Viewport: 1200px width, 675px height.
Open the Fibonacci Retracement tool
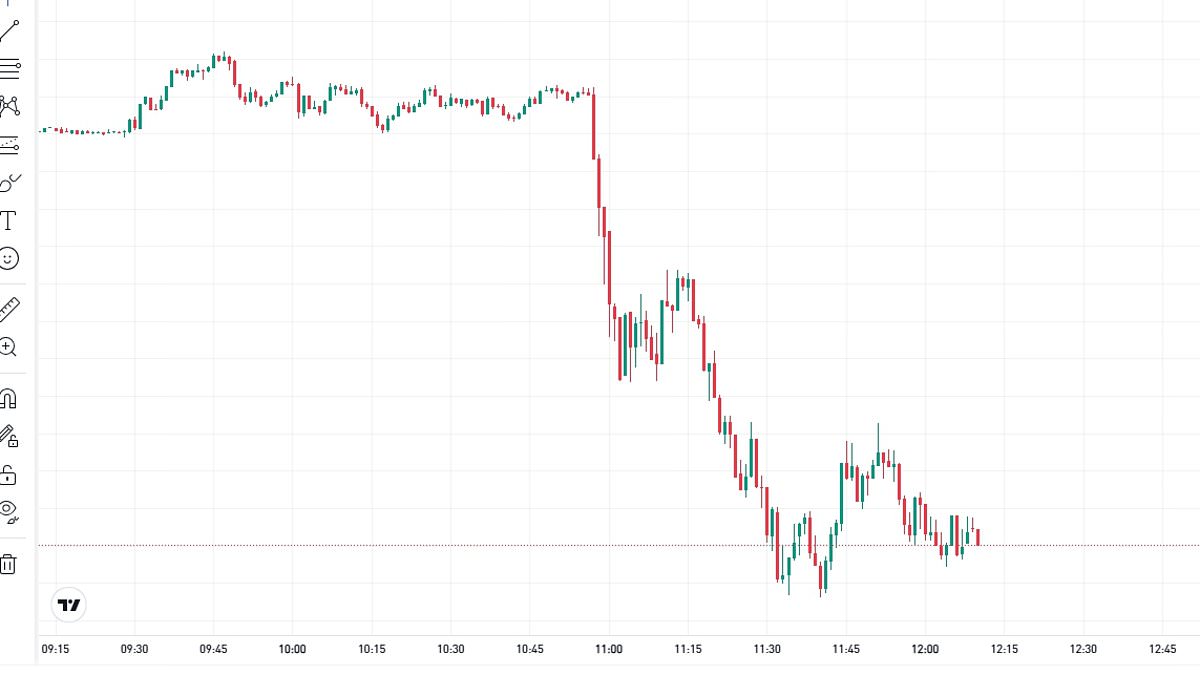(x=10, y=67)
